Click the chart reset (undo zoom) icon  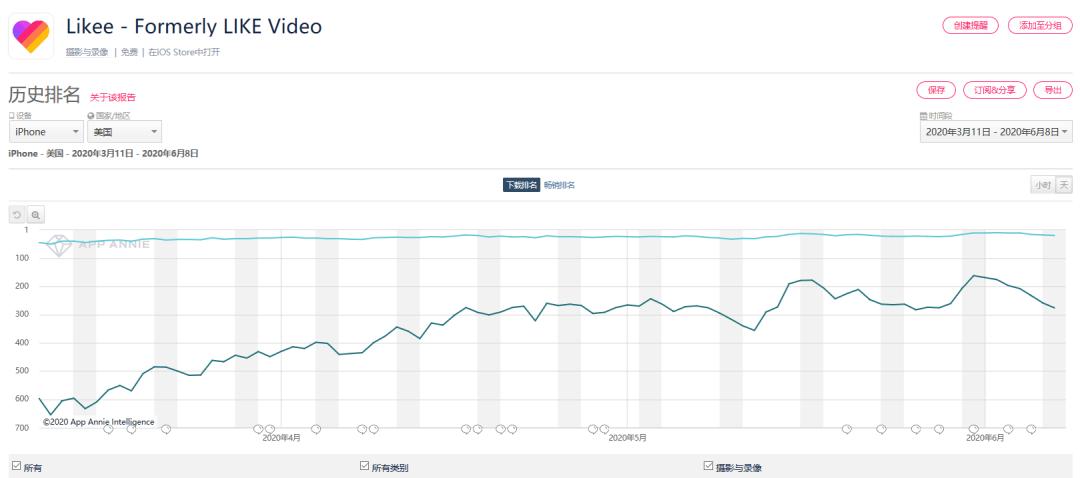click(17, 214)
